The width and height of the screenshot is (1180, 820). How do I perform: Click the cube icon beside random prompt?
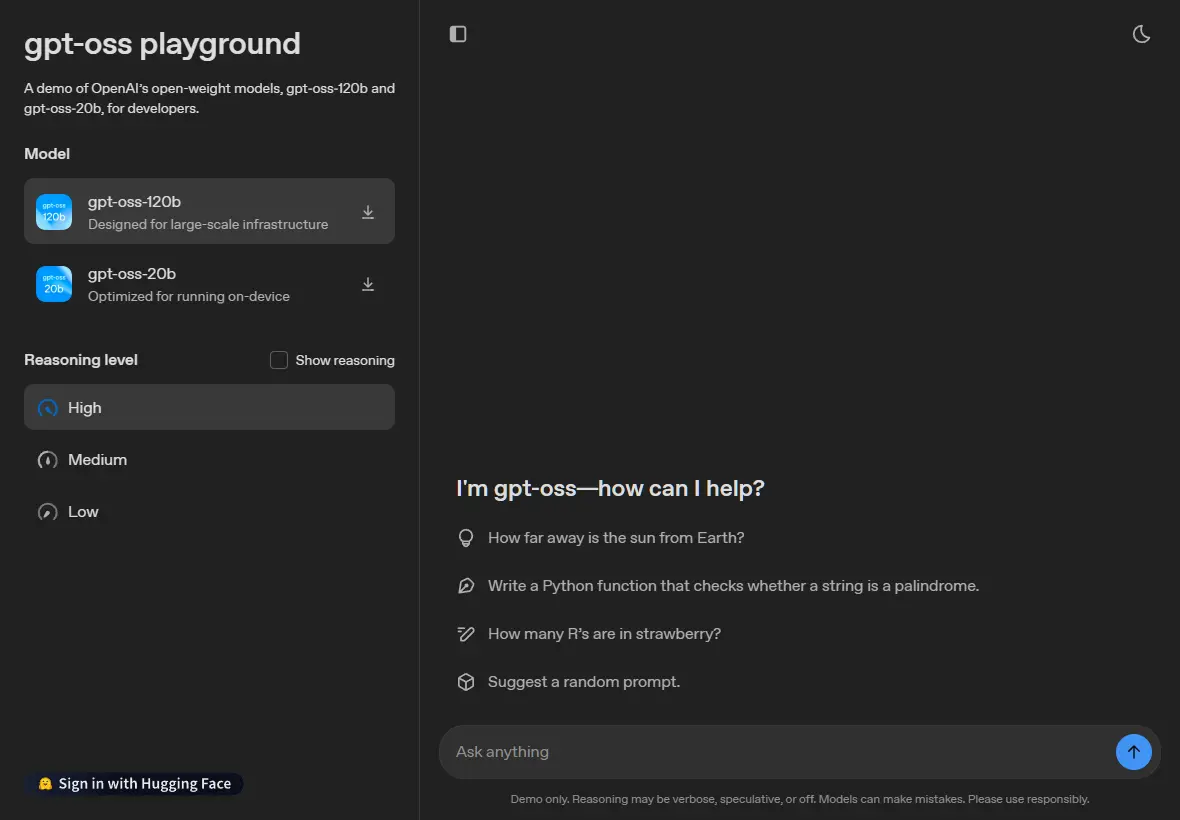tap(466, 682)
